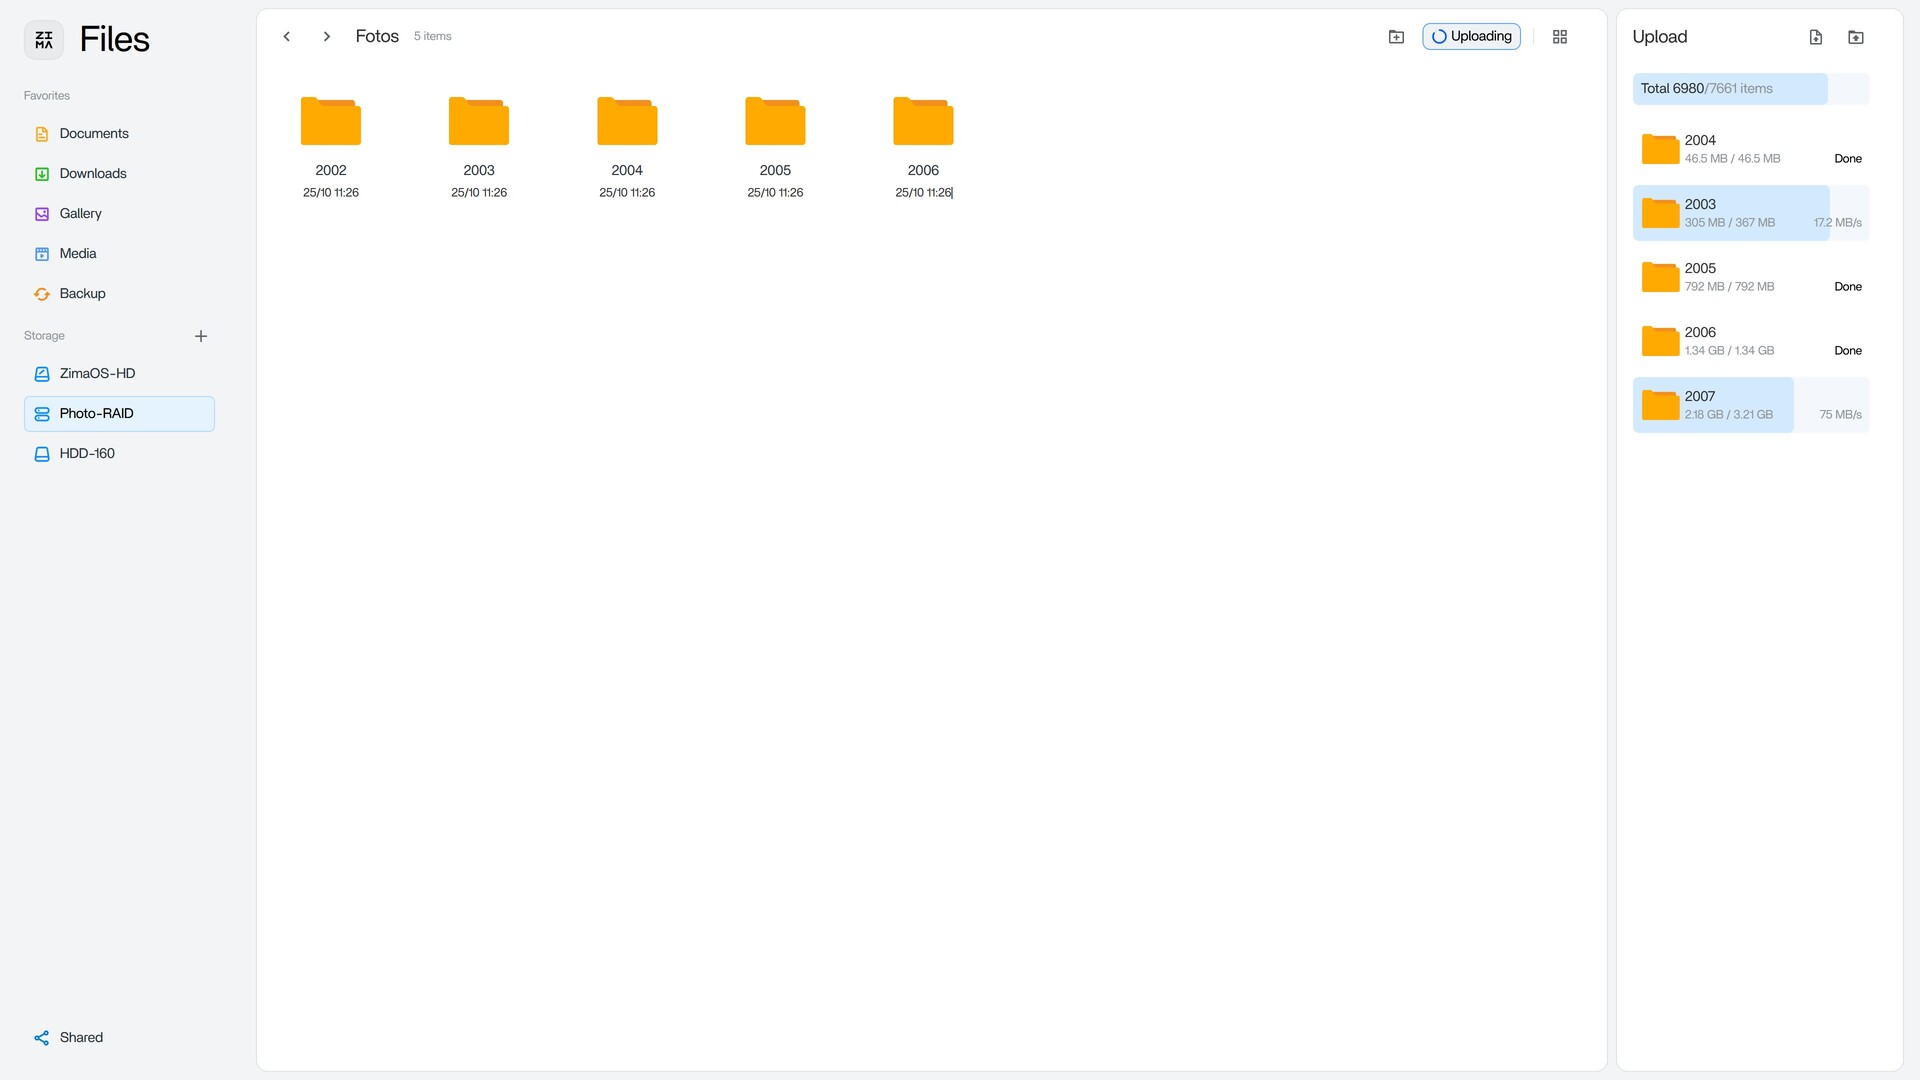Screen dimensions: 1920x1080
Task: Select the HDD-160 storage drive
Action: coord(87,454)
